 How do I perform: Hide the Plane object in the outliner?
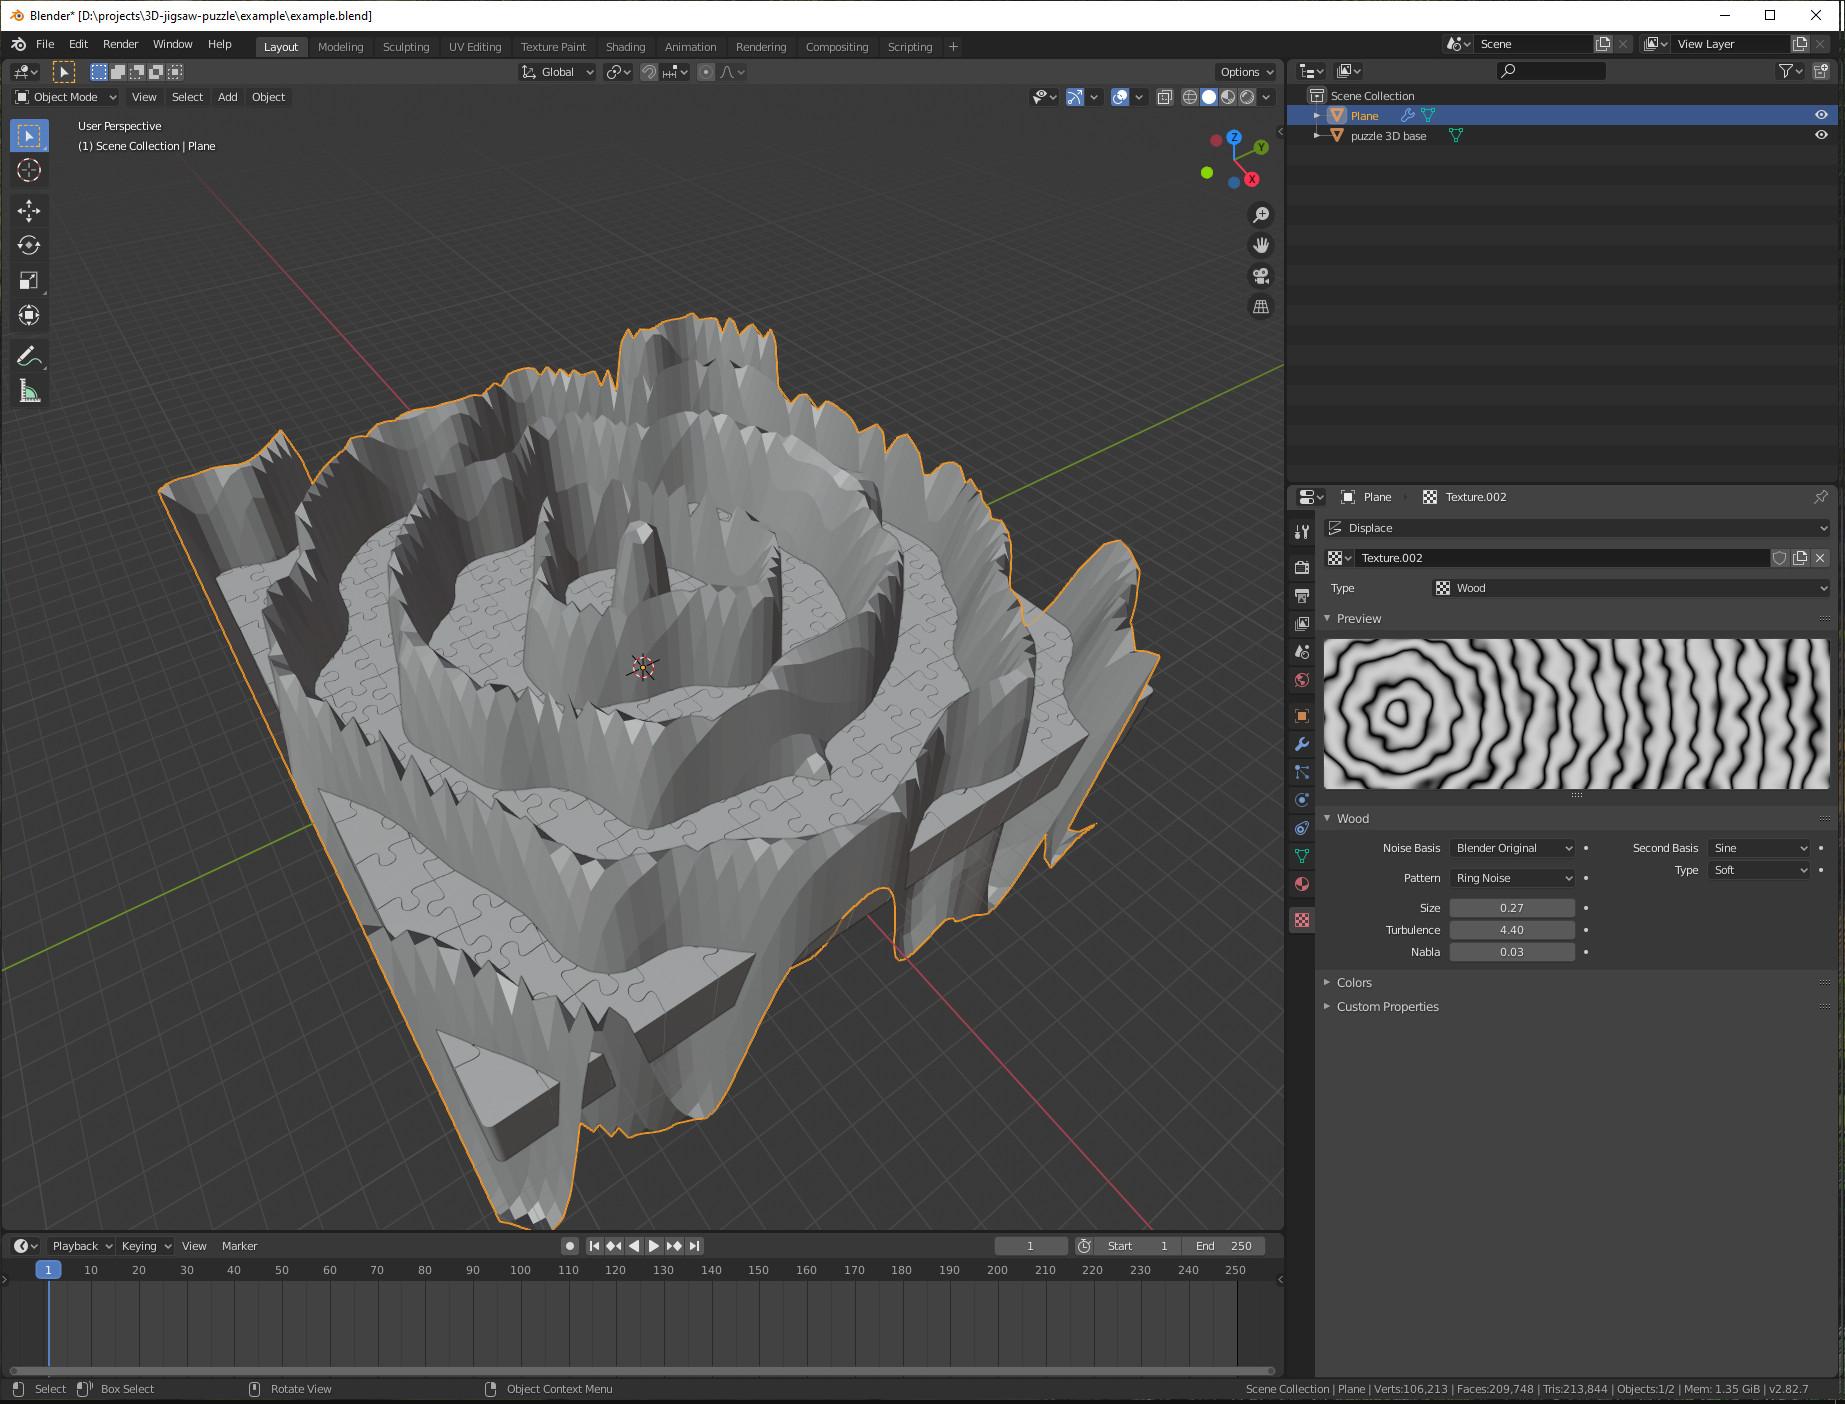pos(1821,115)
